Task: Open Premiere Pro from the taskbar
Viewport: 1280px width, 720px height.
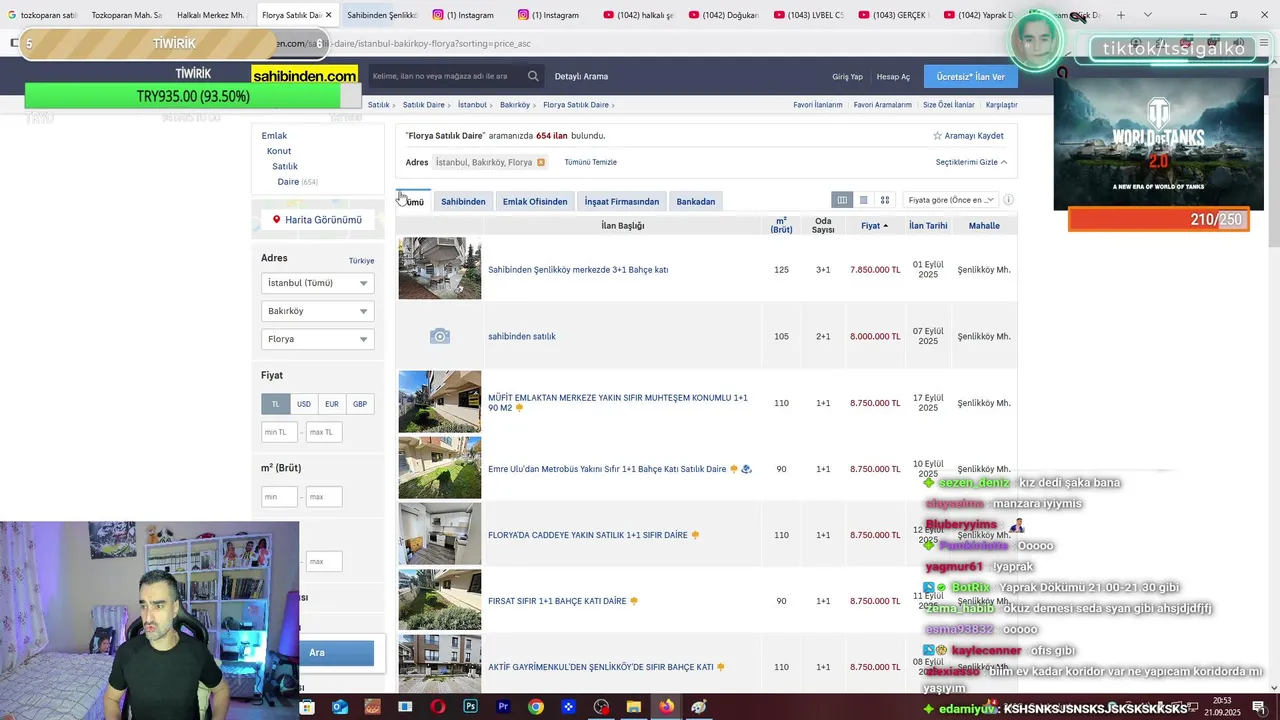Action: [x=503, y=707]
